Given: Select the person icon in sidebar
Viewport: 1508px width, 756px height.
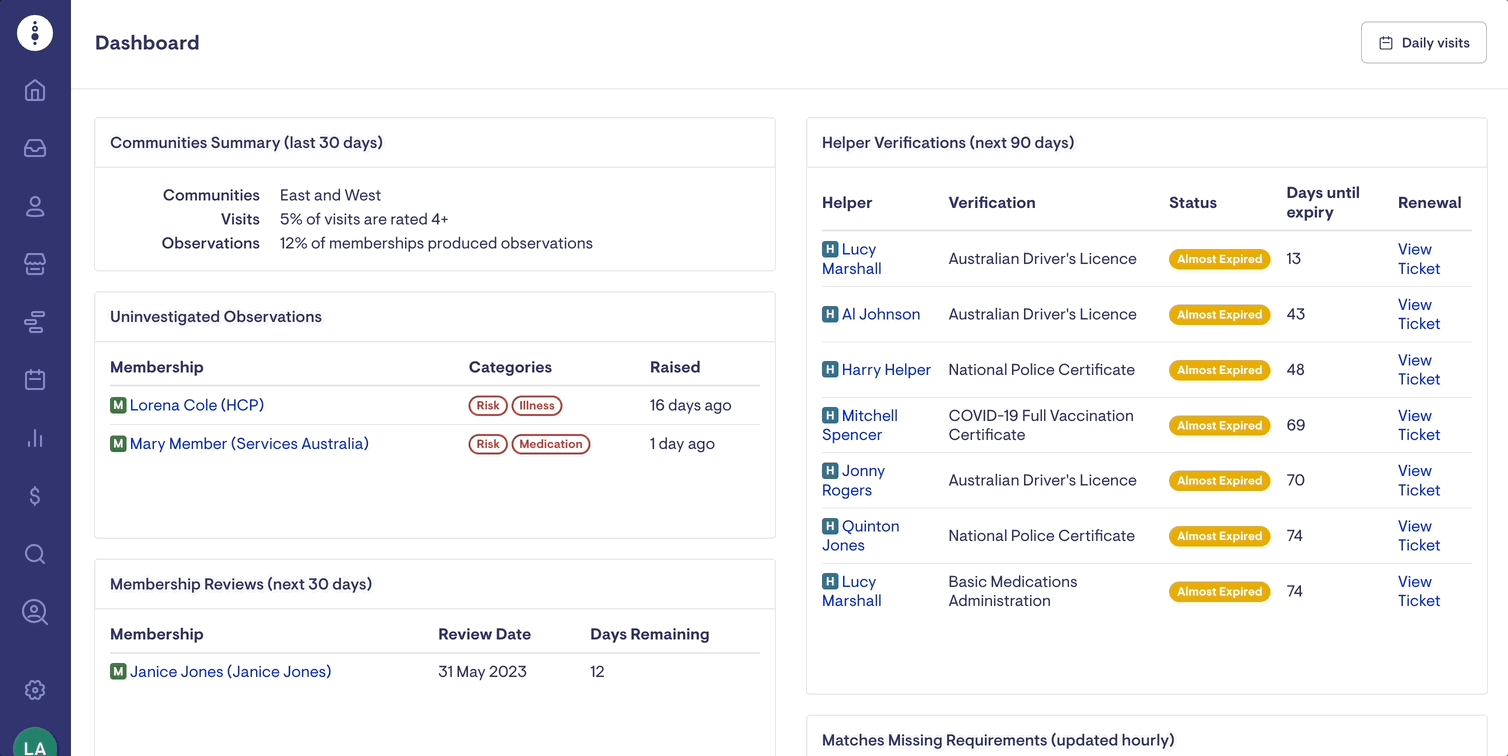Looking at the screenshot, I should (35, 207).
